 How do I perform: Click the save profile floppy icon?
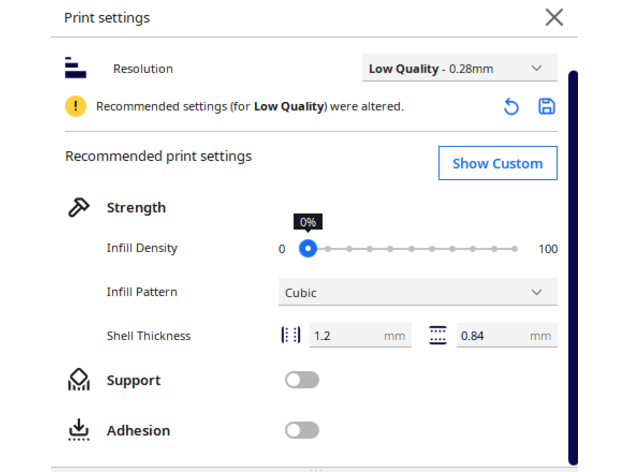pos(546,107)
